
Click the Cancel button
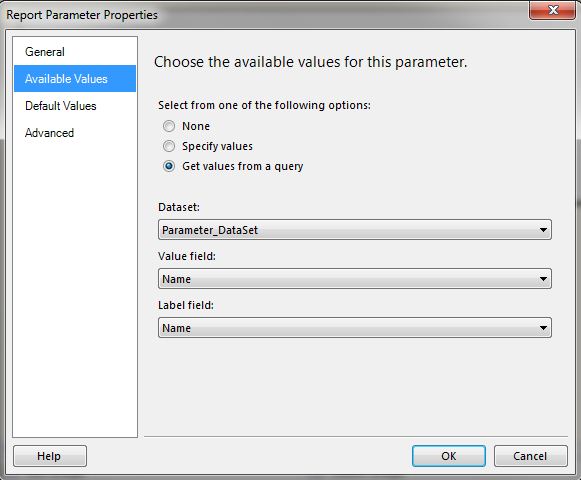(530, 456)
